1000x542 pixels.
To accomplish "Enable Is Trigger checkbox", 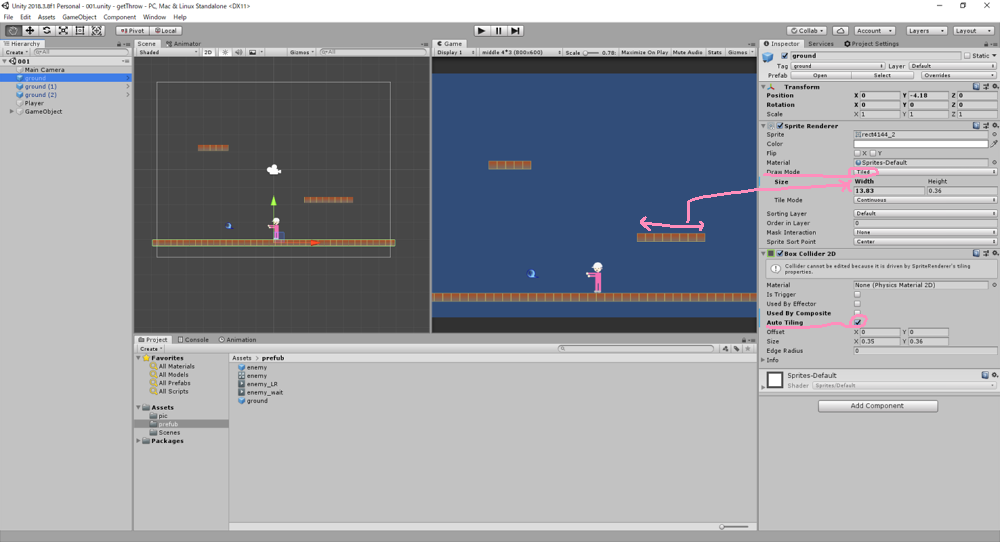I will (x=857, y=295).
